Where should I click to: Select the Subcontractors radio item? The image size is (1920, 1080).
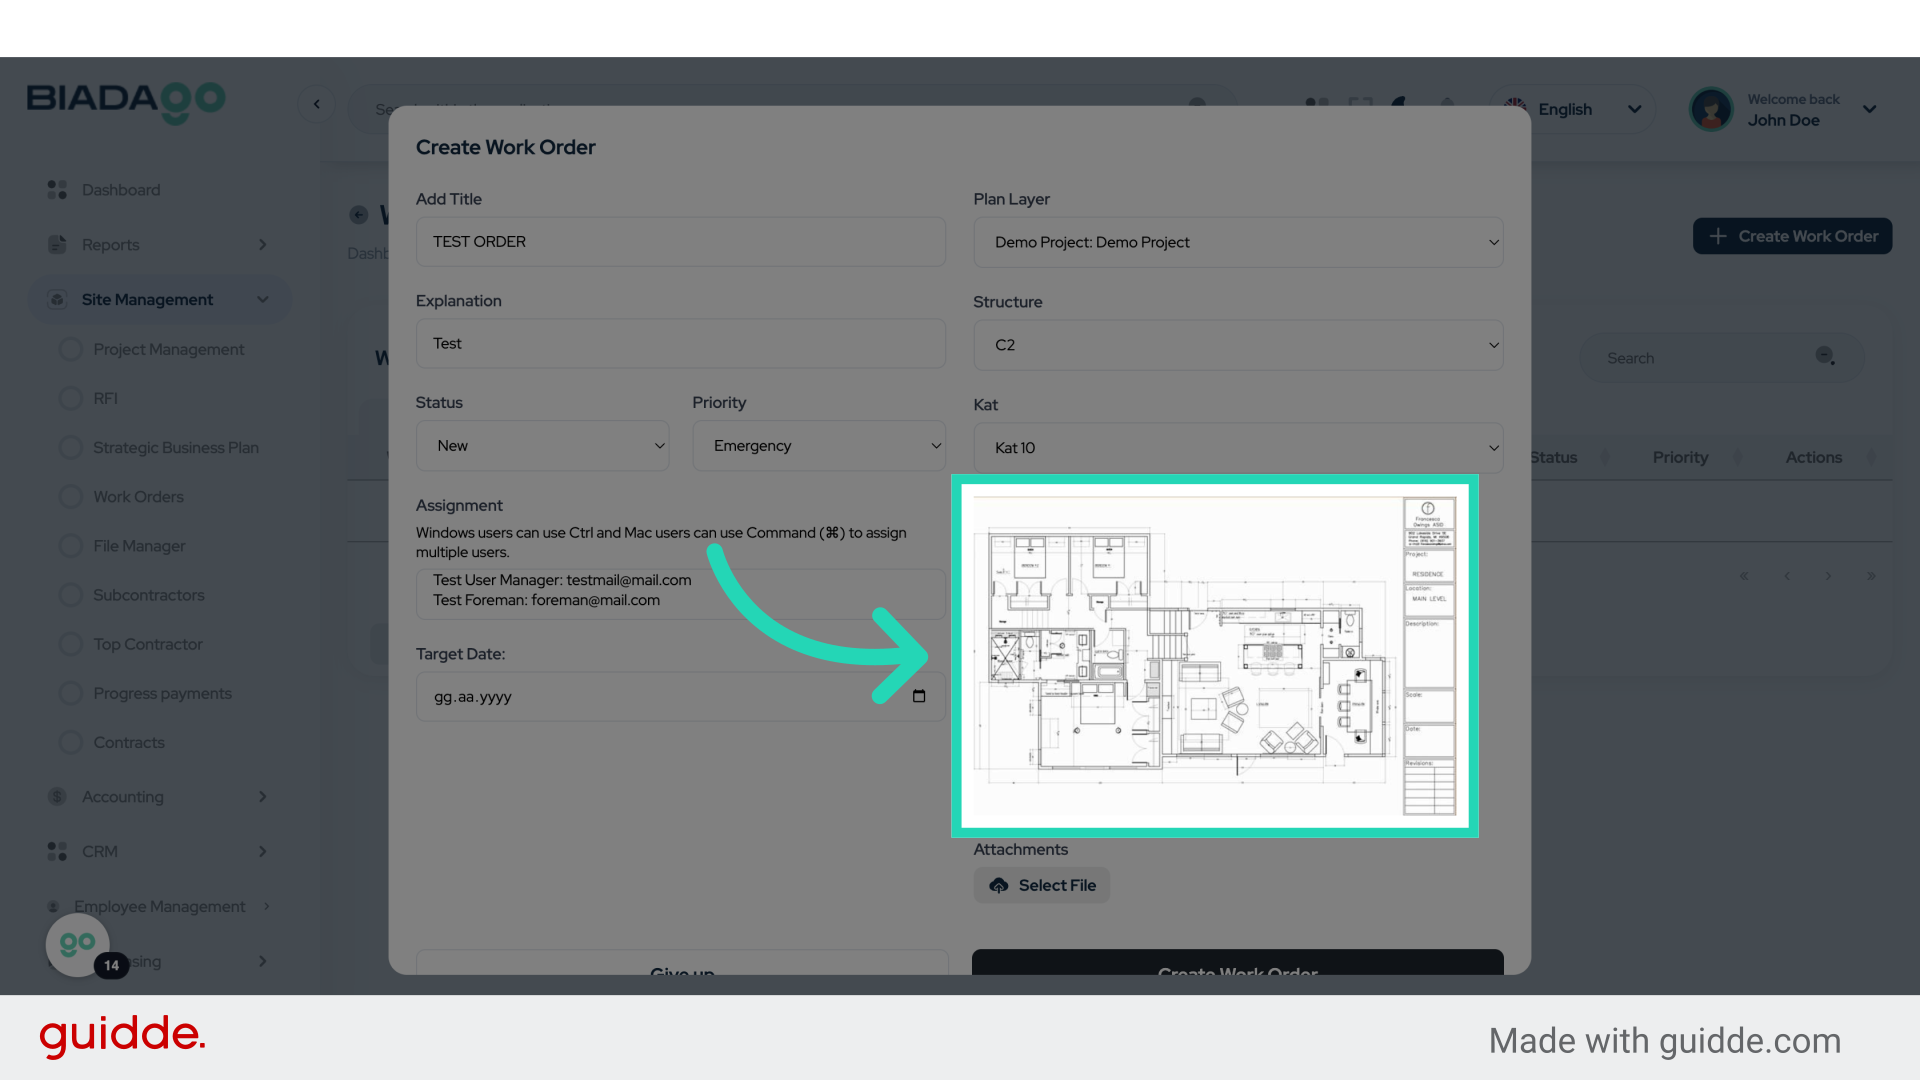pos(71,595)
